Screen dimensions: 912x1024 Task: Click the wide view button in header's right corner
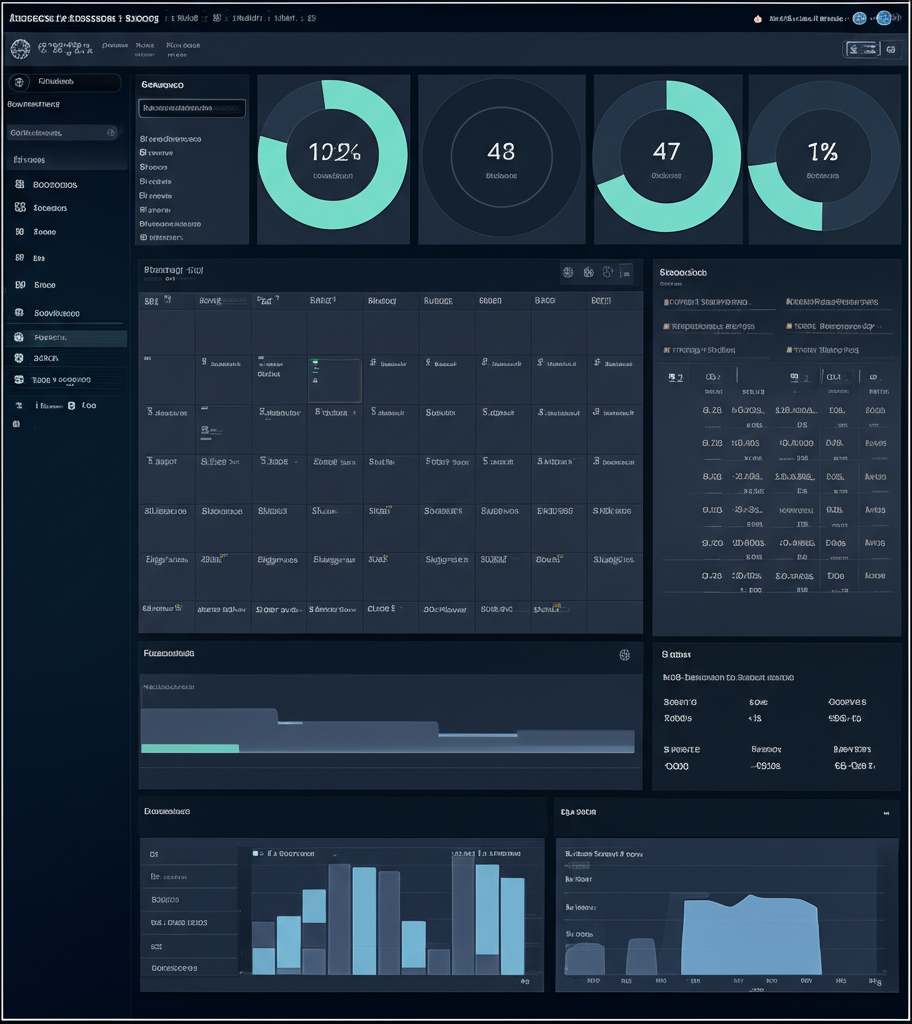[x=862, y=49]
